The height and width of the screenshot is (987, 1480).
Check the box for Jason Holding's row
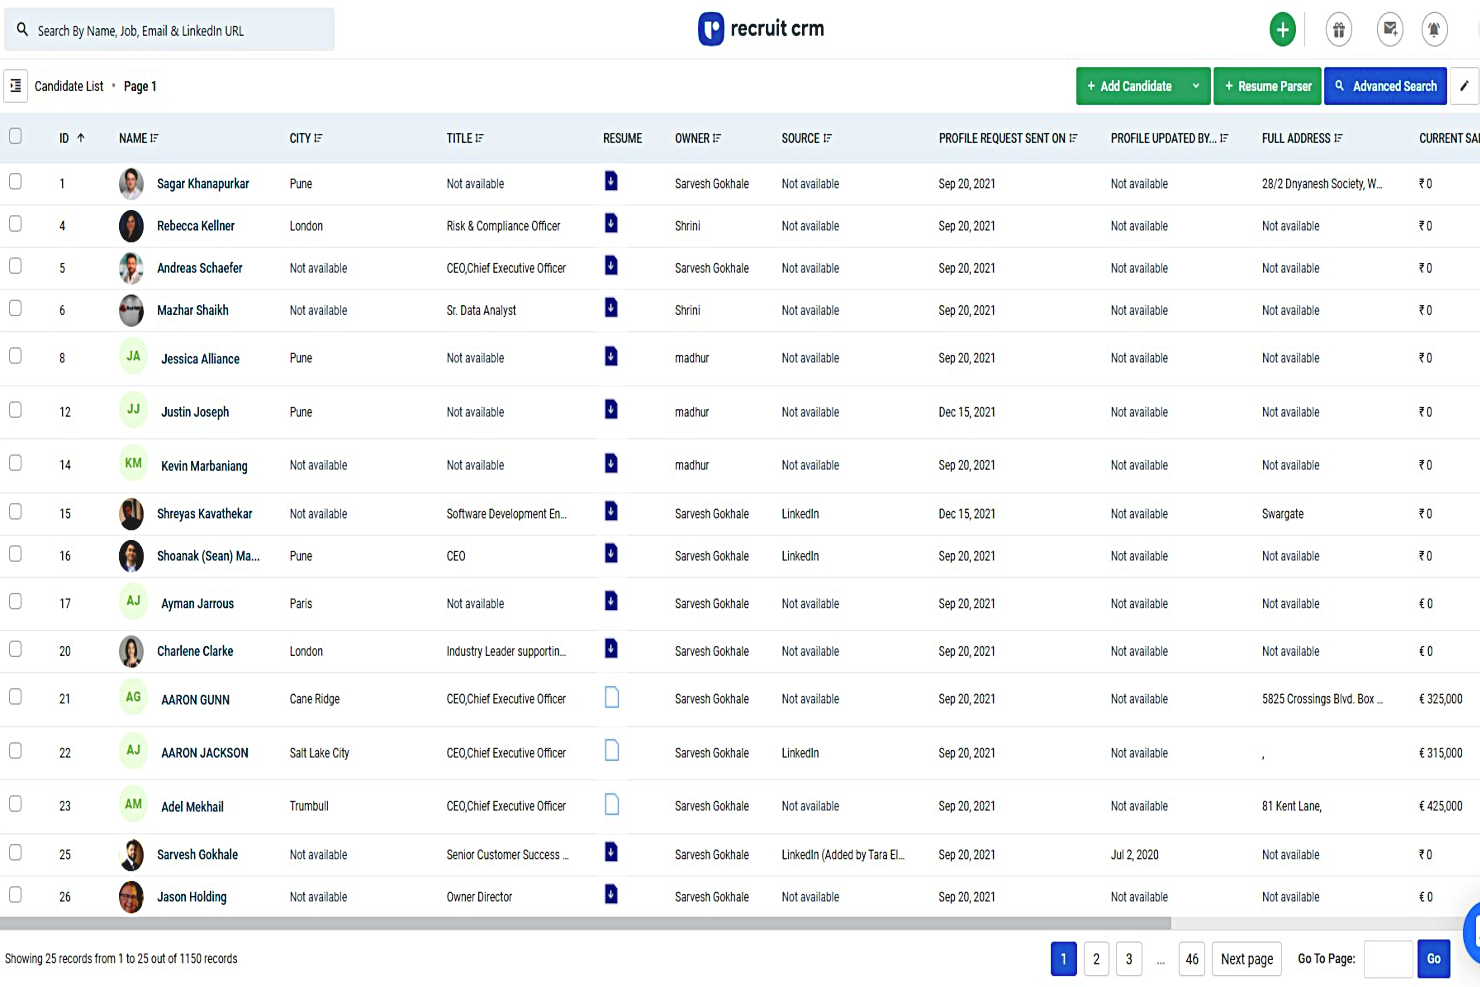tap(15, 895)
